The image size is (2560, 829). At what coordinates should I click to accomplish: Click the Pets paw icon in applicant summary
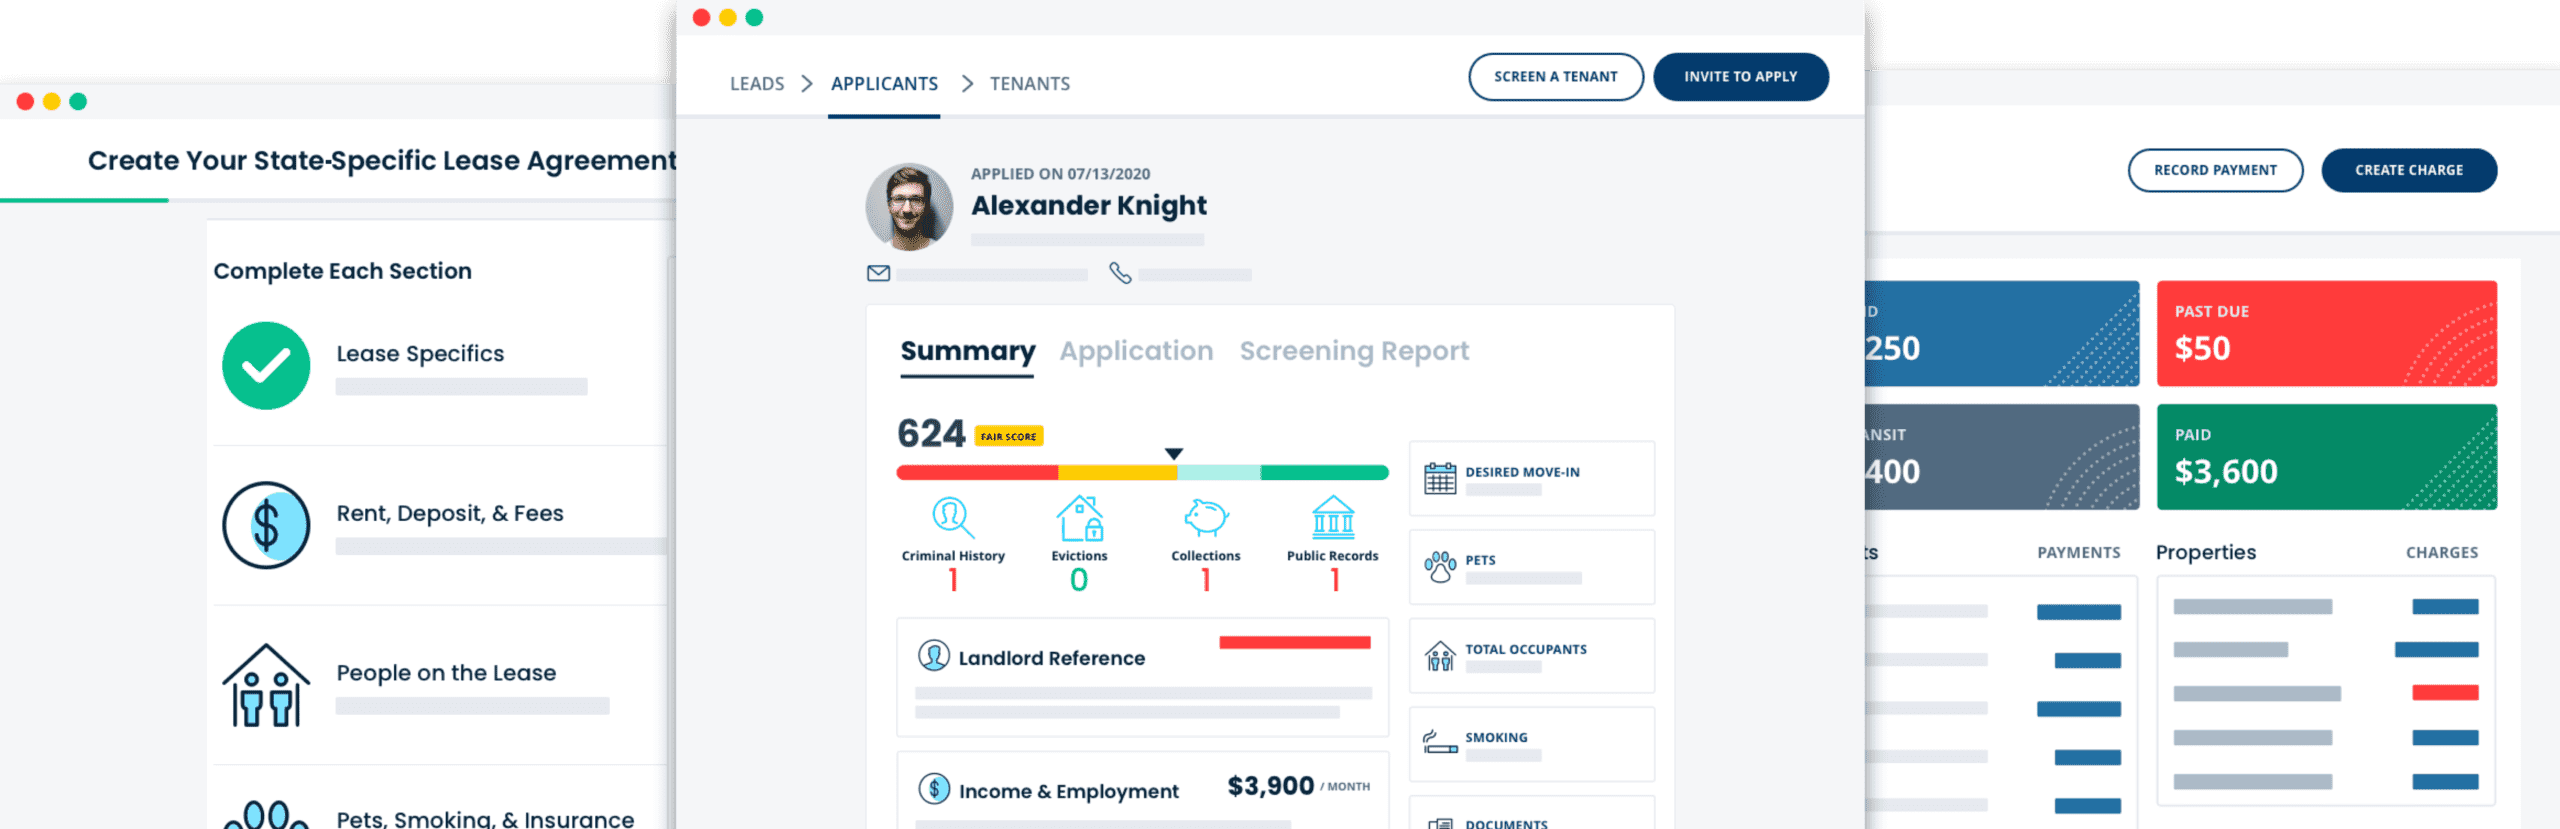coord(1440,567)
